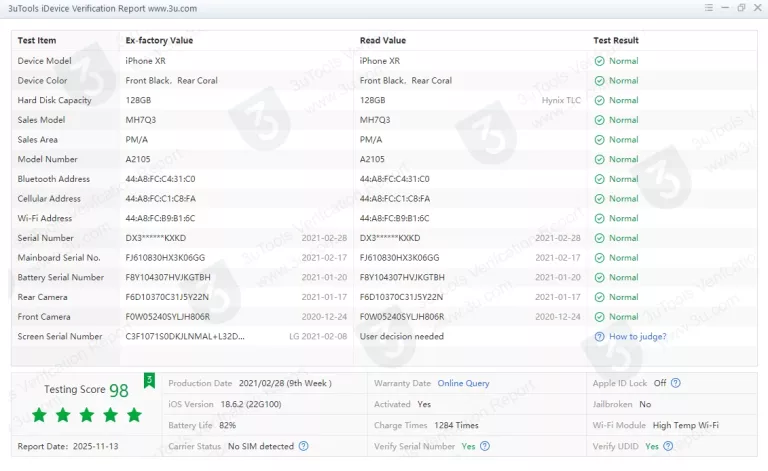
Task: Click help icon next to Apple ID Lock
Action: click(676, 383)
